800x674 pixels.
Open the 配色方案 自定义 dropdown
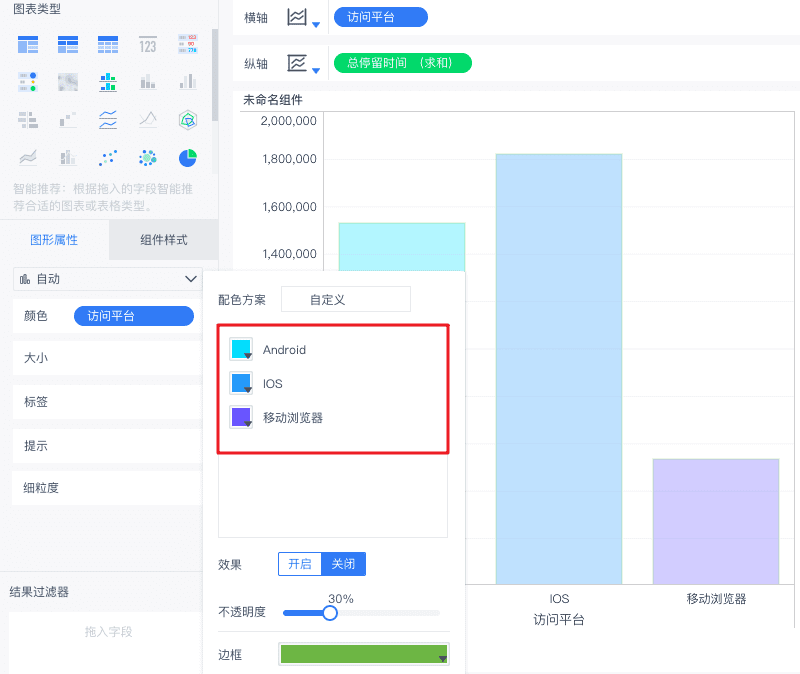click(345, 299)
